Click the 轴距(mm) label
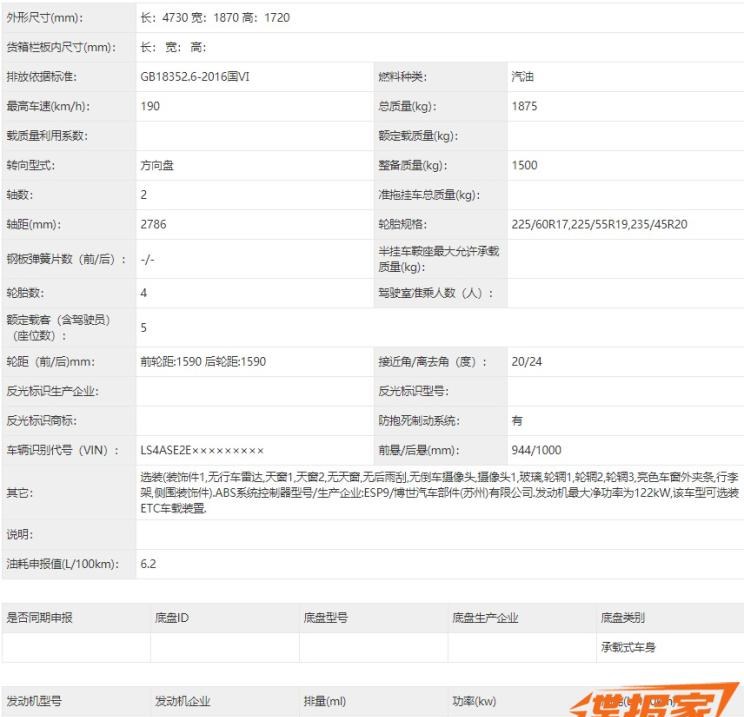This screenshot has height=717, width=744. pos(33,224)
